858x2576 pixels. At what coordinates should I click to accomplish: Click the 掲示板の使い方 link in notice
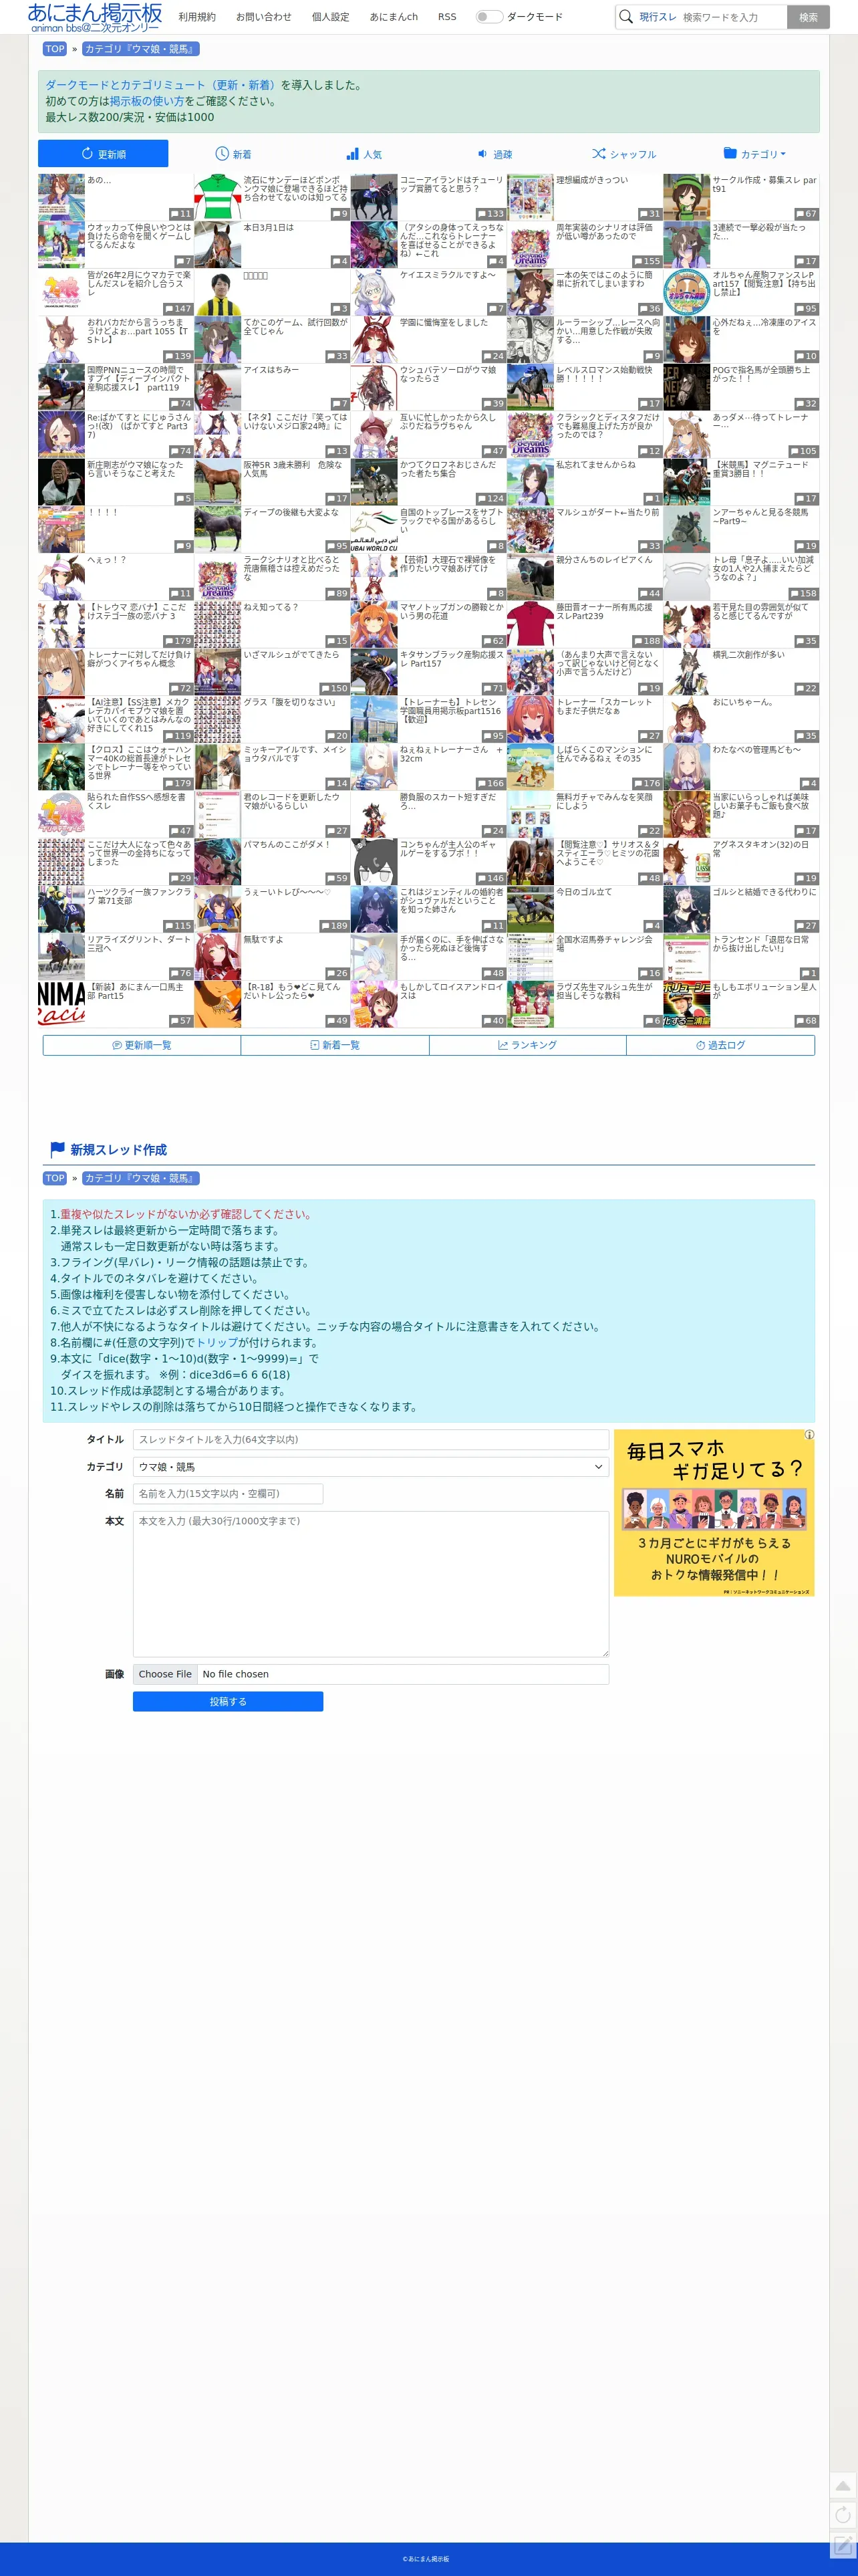(146, 101)
